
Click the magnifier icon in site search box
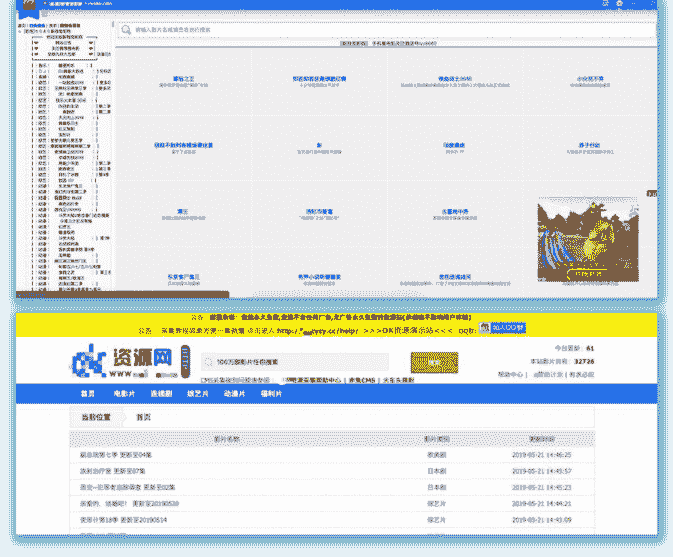pos(205,361)
